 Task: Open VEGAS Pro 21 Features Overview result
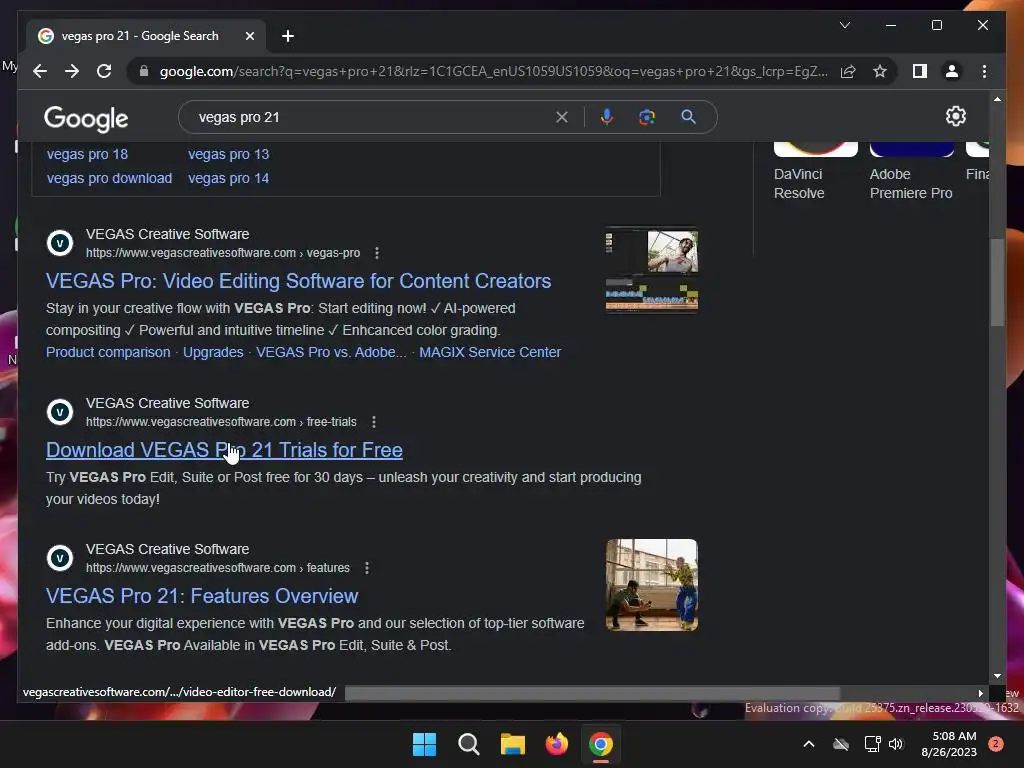point(202,596)
